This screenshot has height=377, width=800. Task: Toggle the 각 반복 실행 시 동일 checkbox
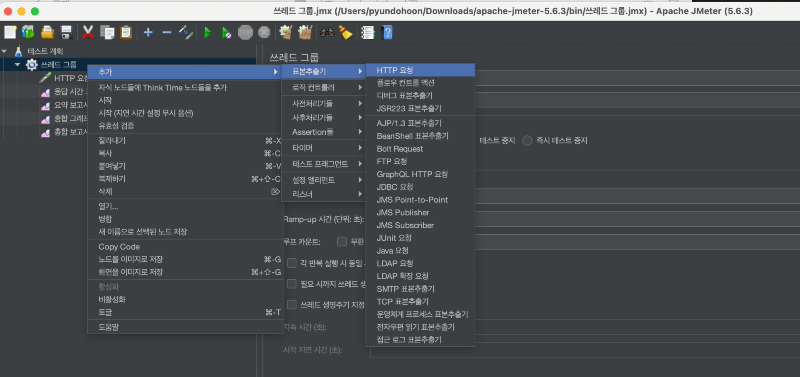click(292, 263)
